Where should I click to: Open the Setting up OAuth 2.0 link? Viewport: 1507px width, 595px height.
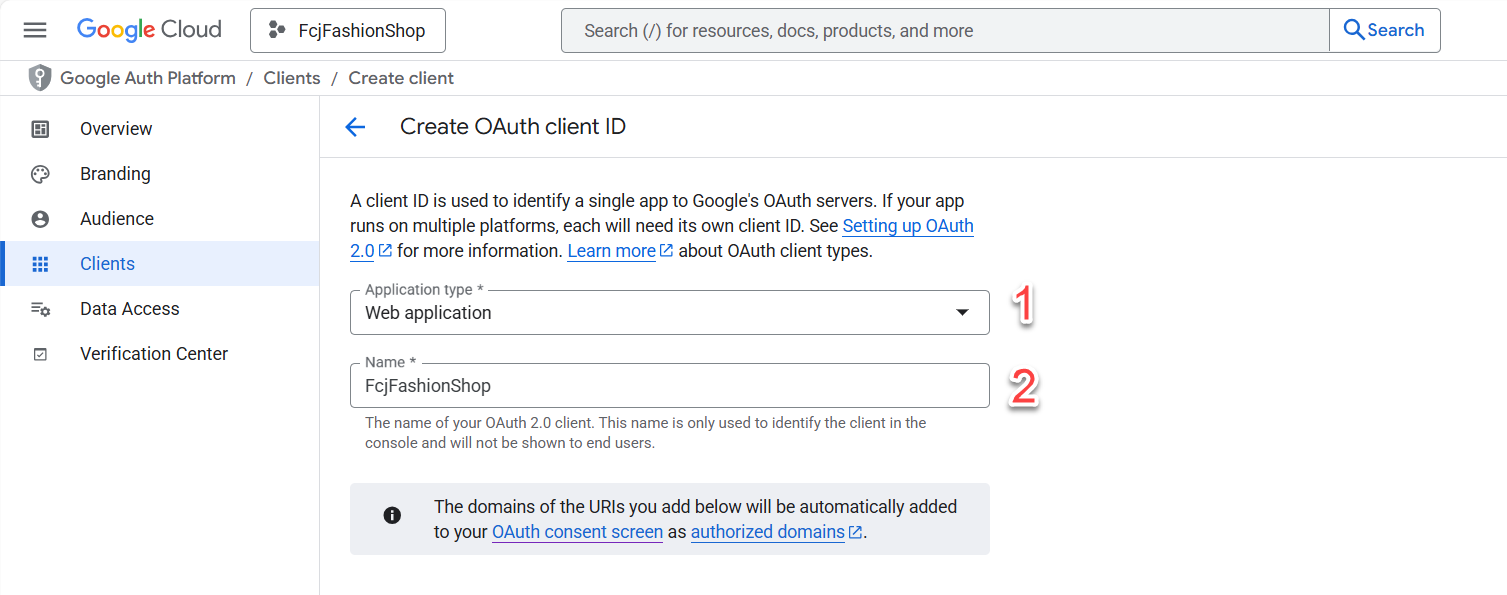(x=908, y=226)
